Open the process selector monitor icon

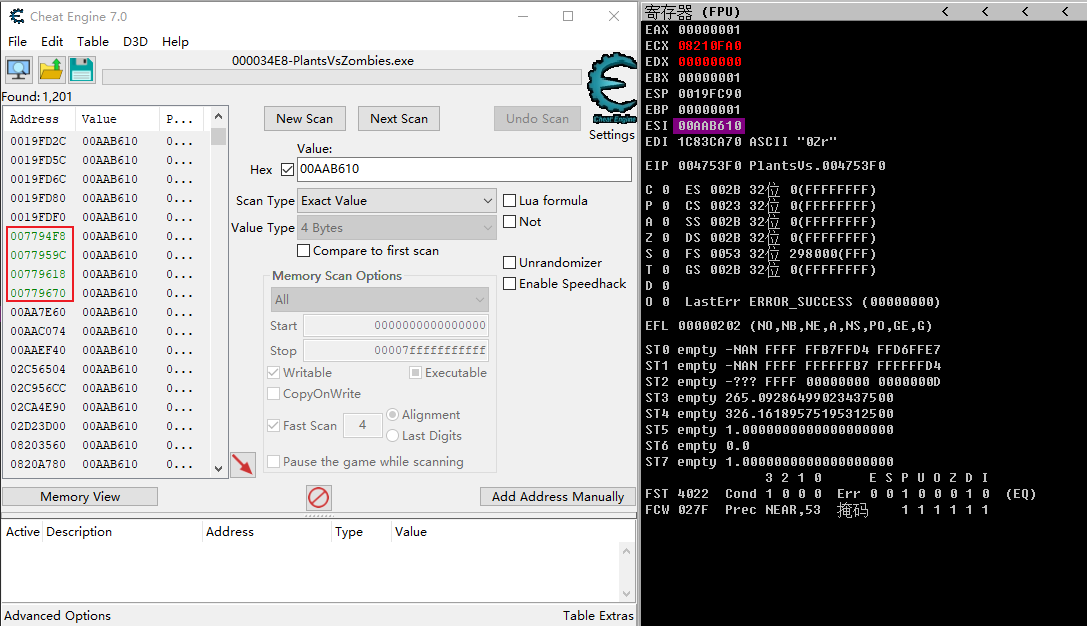(x=19, y=69)
